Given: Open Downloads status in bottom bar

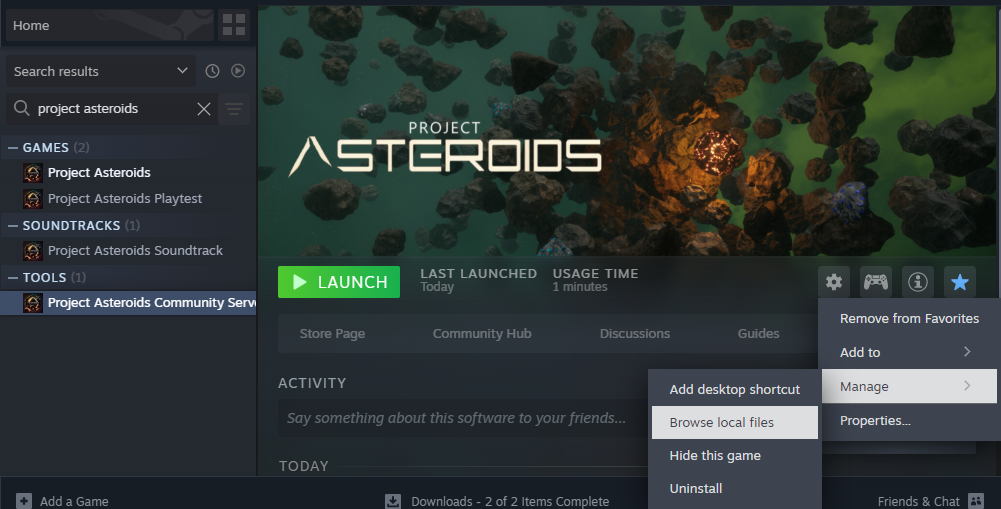Looking at the screenshot, I should (497, 501).
